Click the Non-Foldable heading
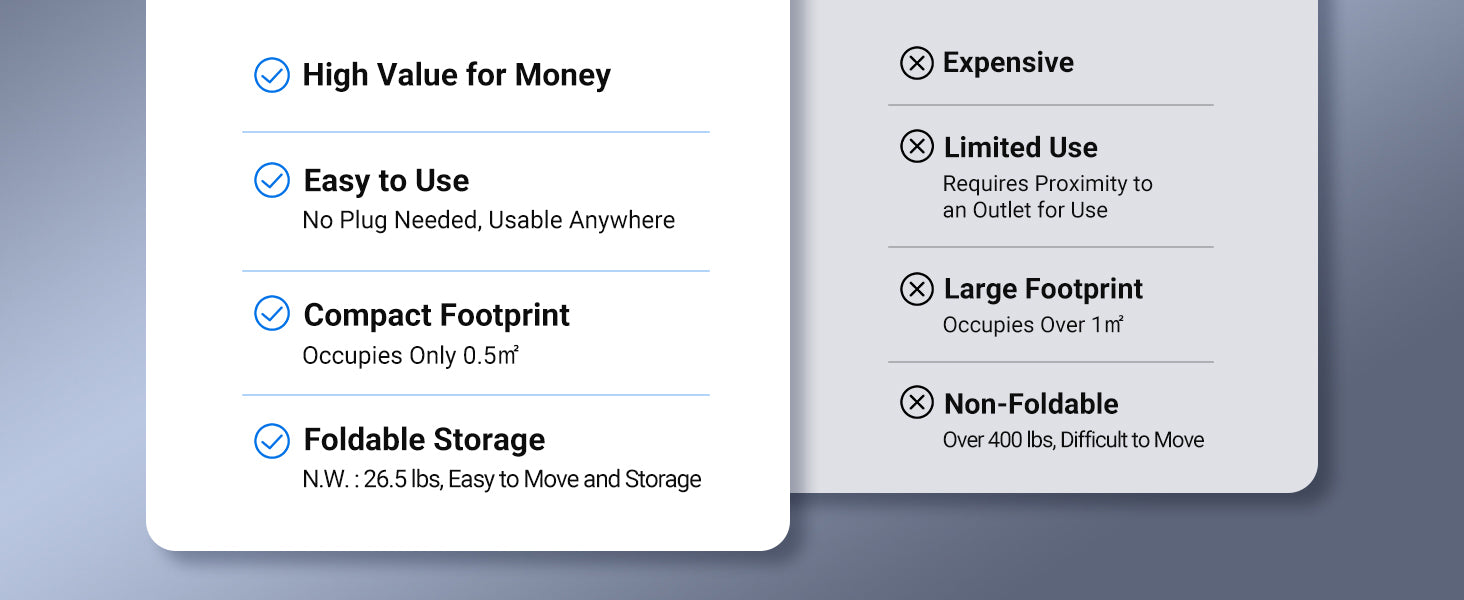Viewport: 1464px width, 600px height. (x=1031, y=404)
